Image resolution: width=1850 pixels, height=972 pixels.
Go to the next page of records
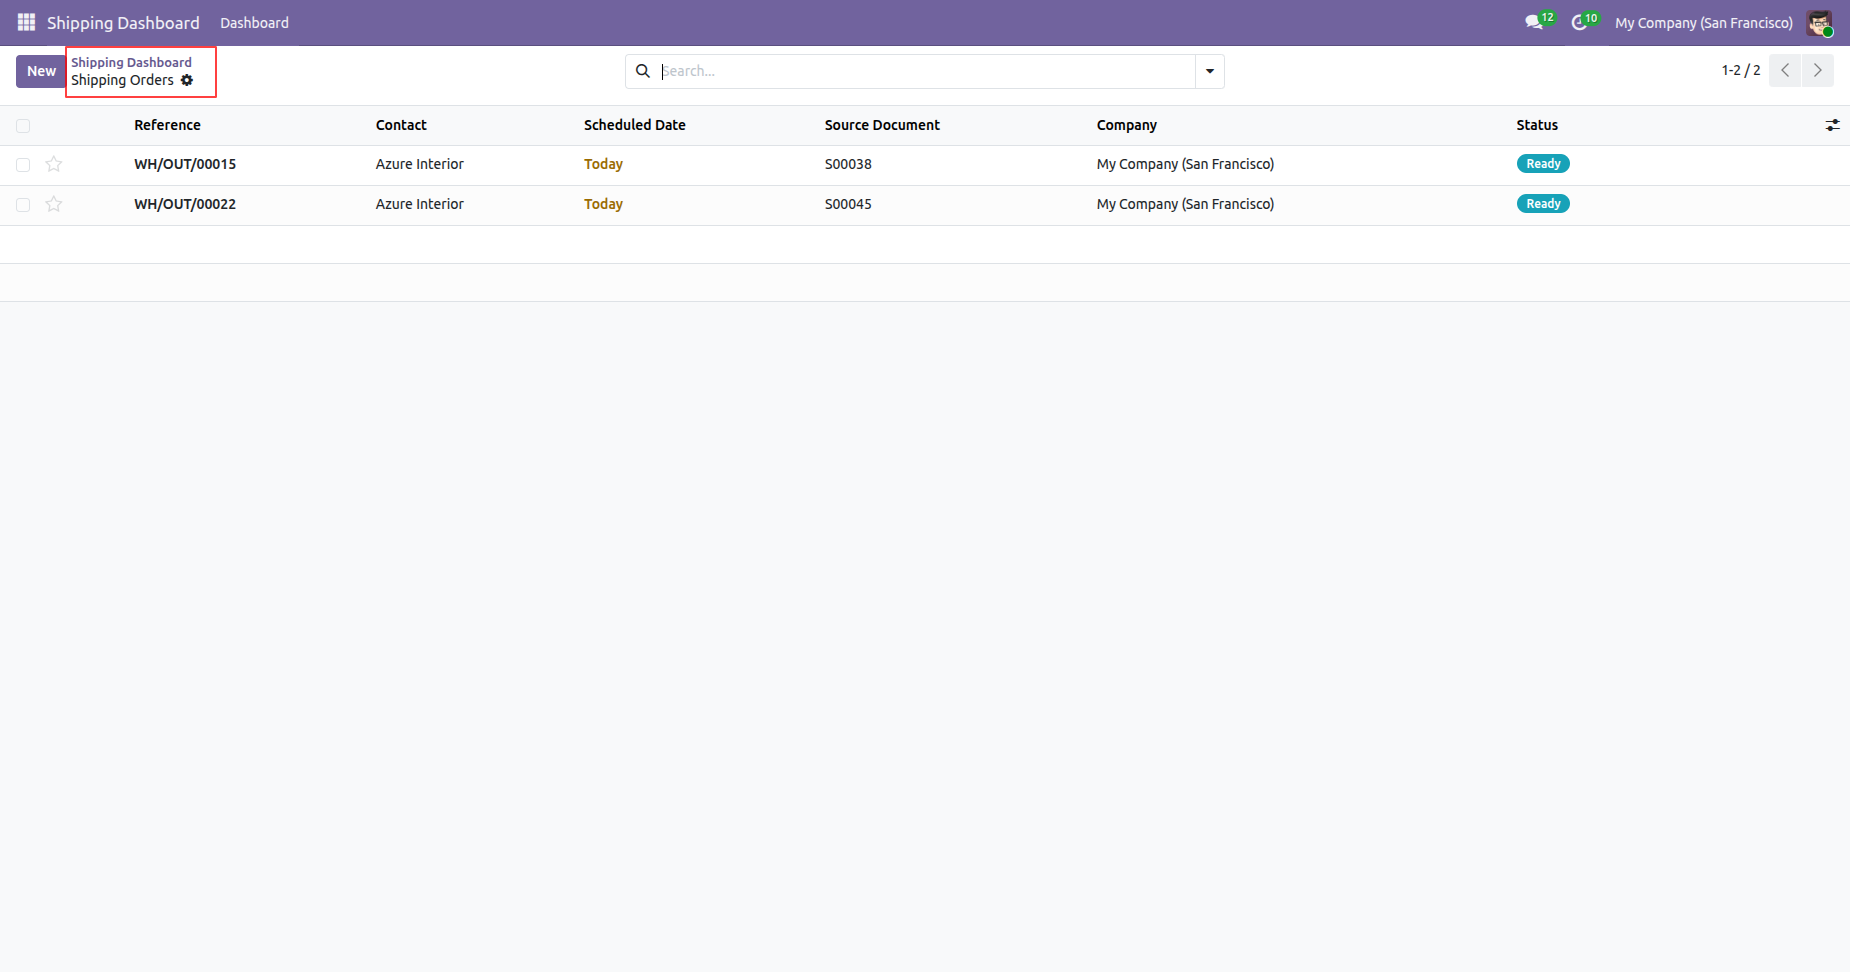coord(1817,70)
